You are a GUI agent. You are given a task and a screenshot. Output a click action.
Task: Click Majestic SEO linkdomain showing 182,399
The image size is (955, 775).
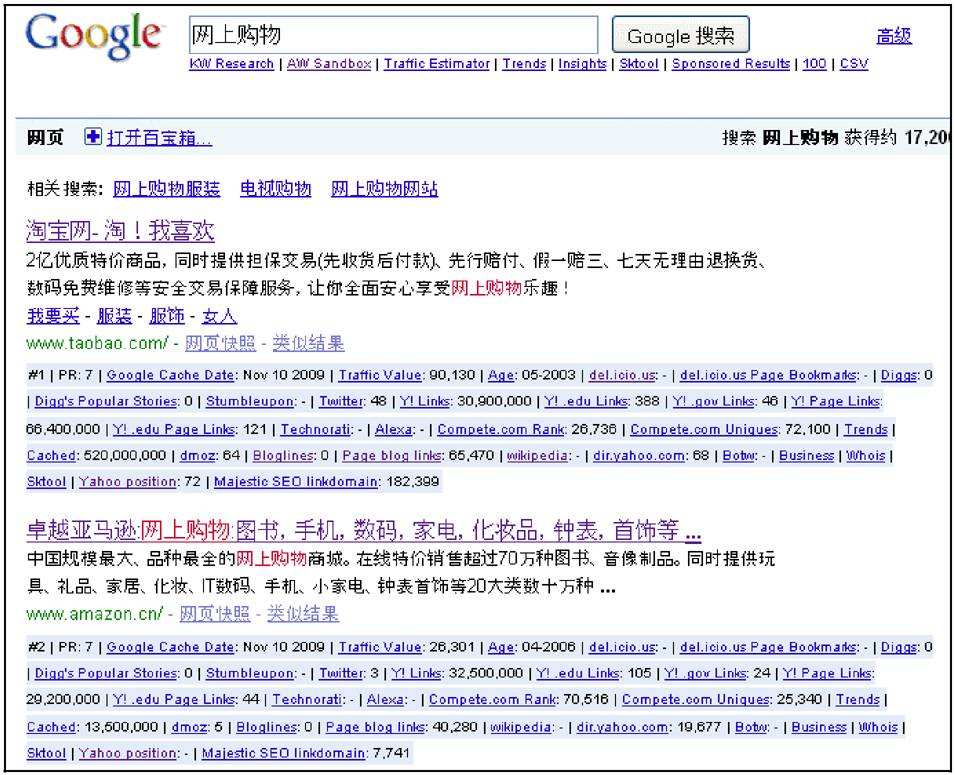[296, 482]
